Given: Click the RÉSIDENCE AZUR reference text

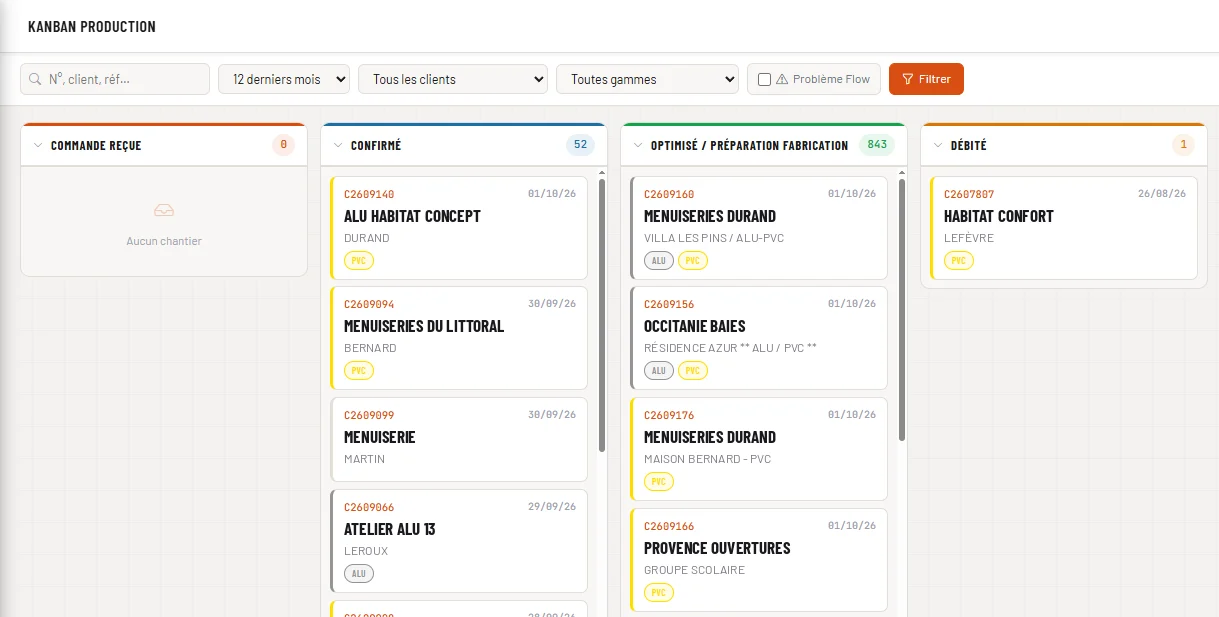Looking at the screenshot, I should (x=731, y=348).
